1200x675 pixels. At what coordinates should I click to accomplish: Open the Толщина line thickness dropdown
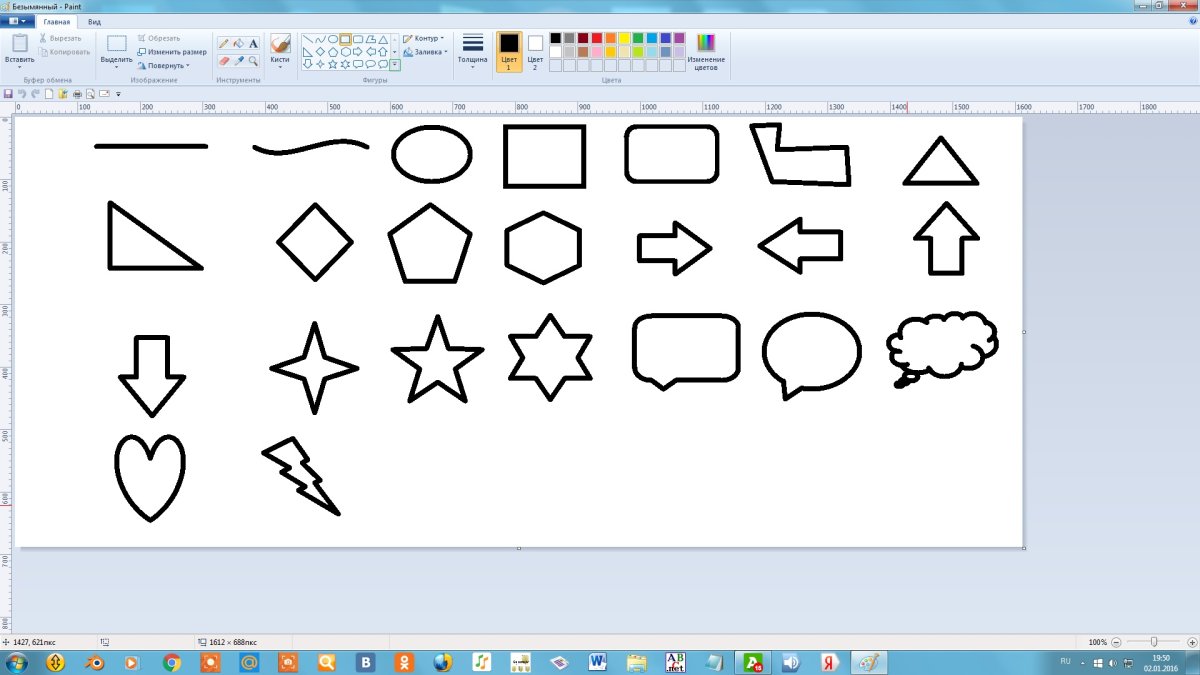click(473, 50)
